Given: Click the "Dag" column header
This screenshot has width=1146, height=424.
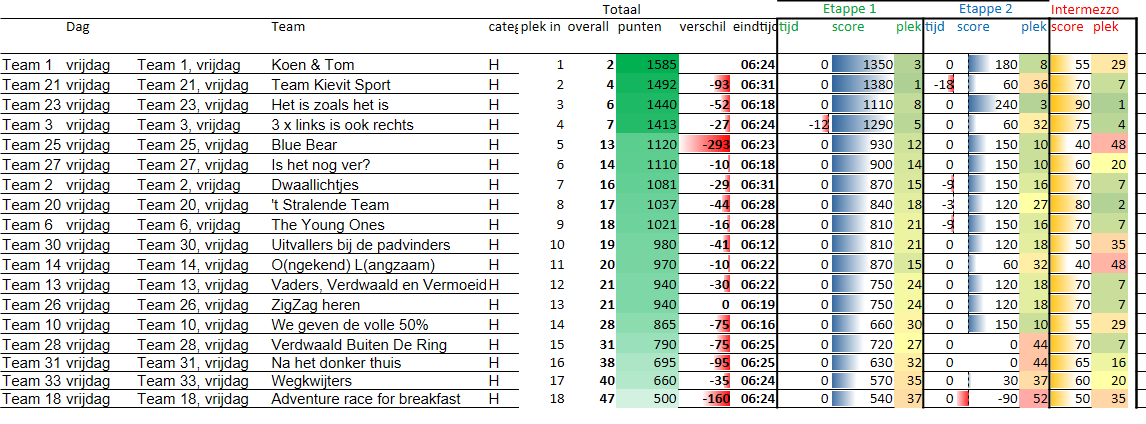Looking at the screenshot, I should 78,27.
